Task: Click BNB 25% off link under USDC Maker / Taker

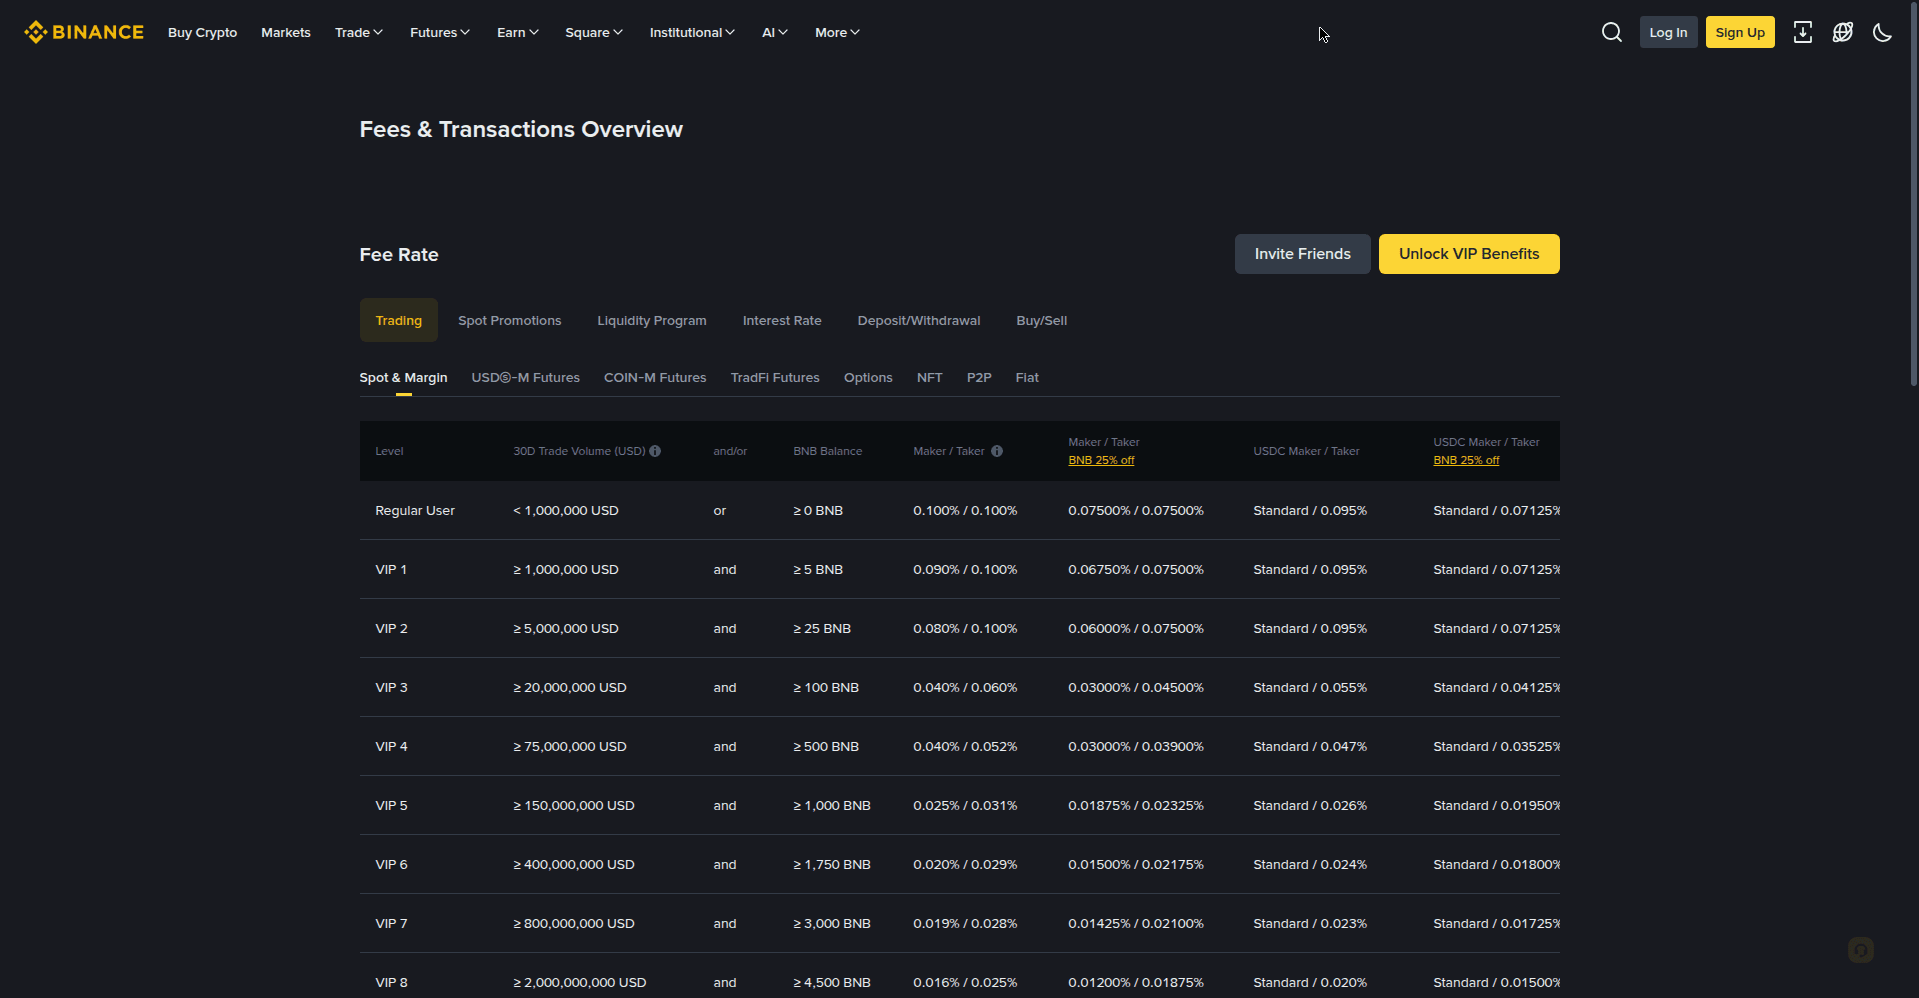Action: click(x=1466, y=460)
